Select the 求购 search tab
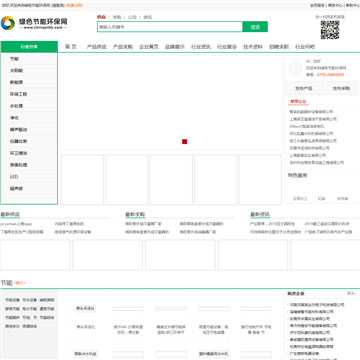360x360 pixels. 117,17
